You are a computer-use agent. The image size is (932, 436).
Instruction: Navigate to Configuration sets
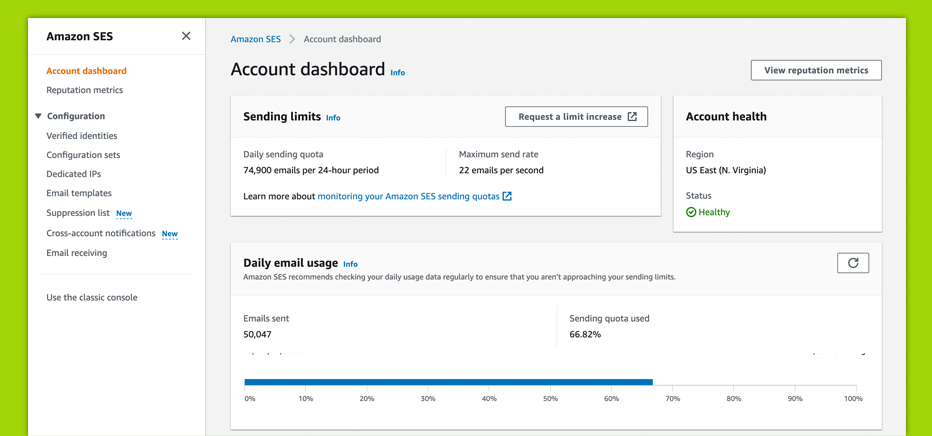tap(83, 155)
